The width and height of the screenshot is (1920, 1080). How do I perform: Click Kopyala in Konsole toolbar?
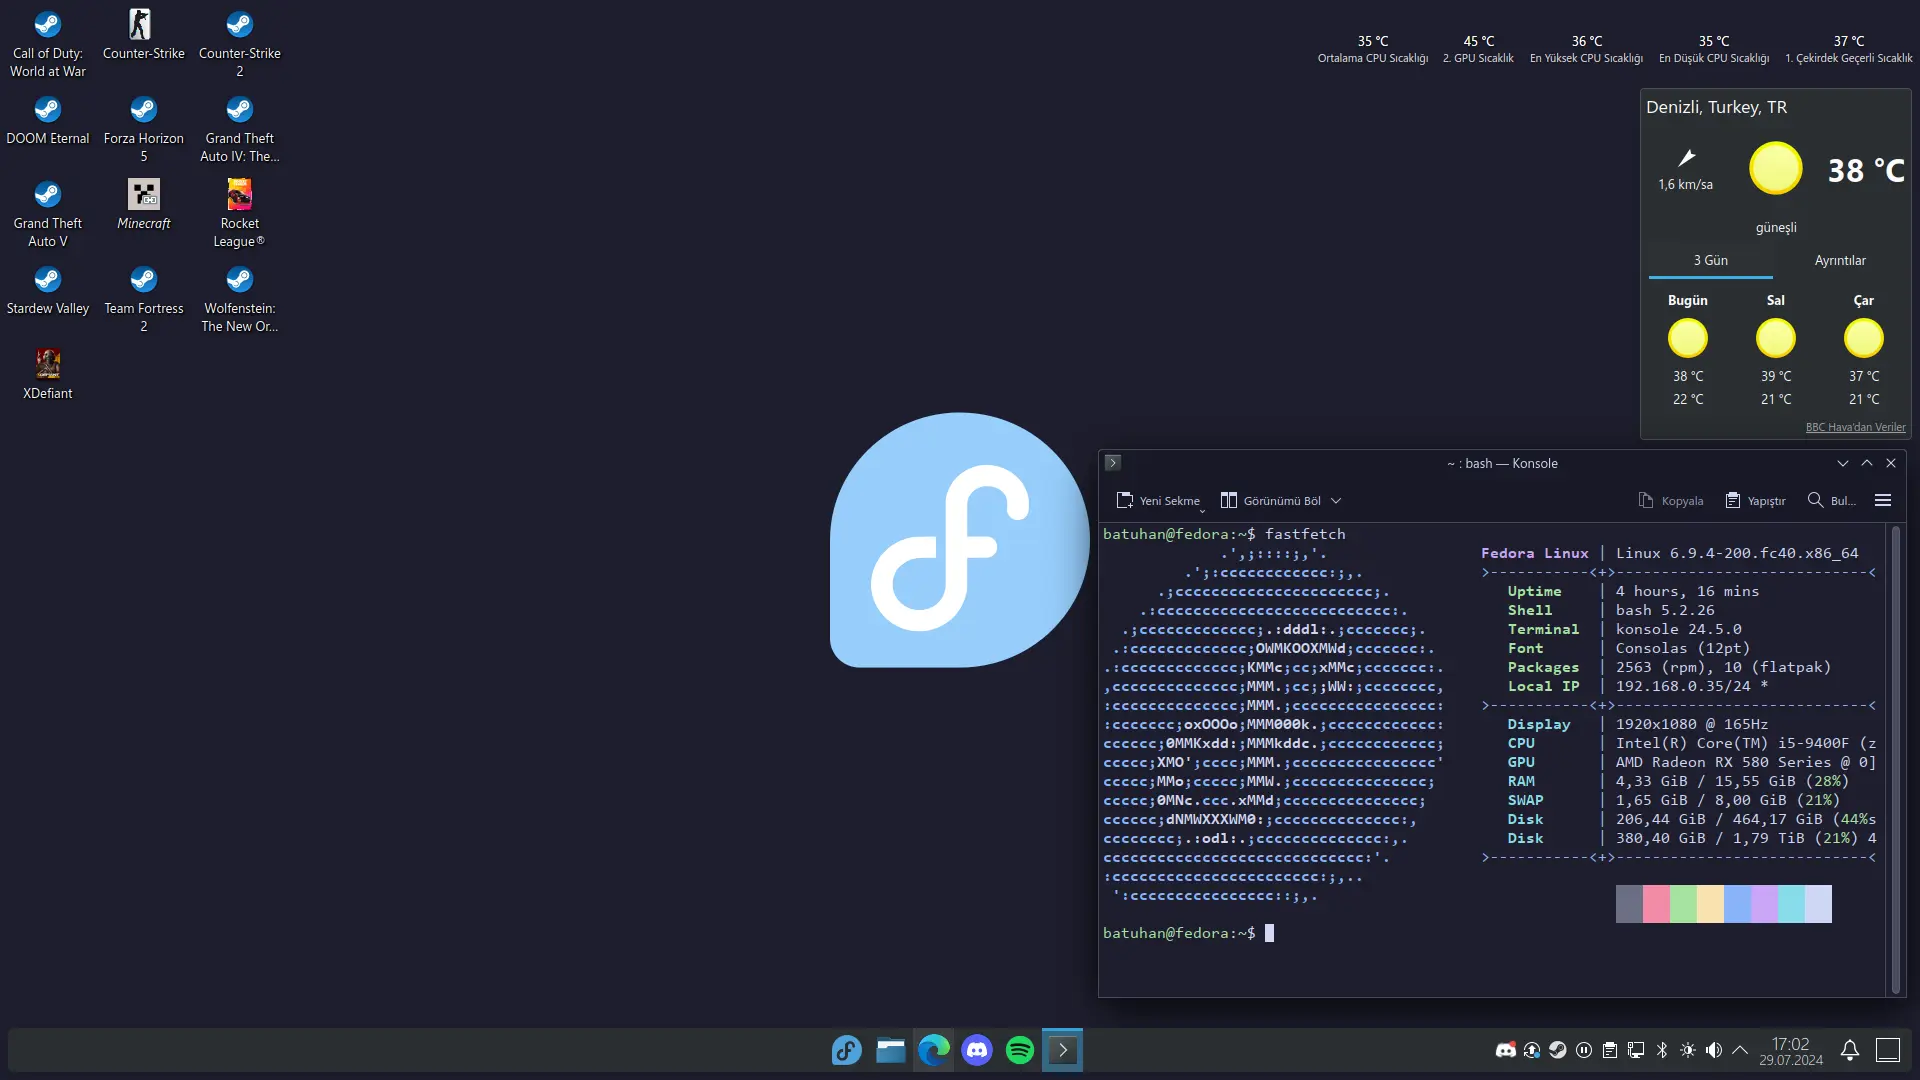point(1671,501)
